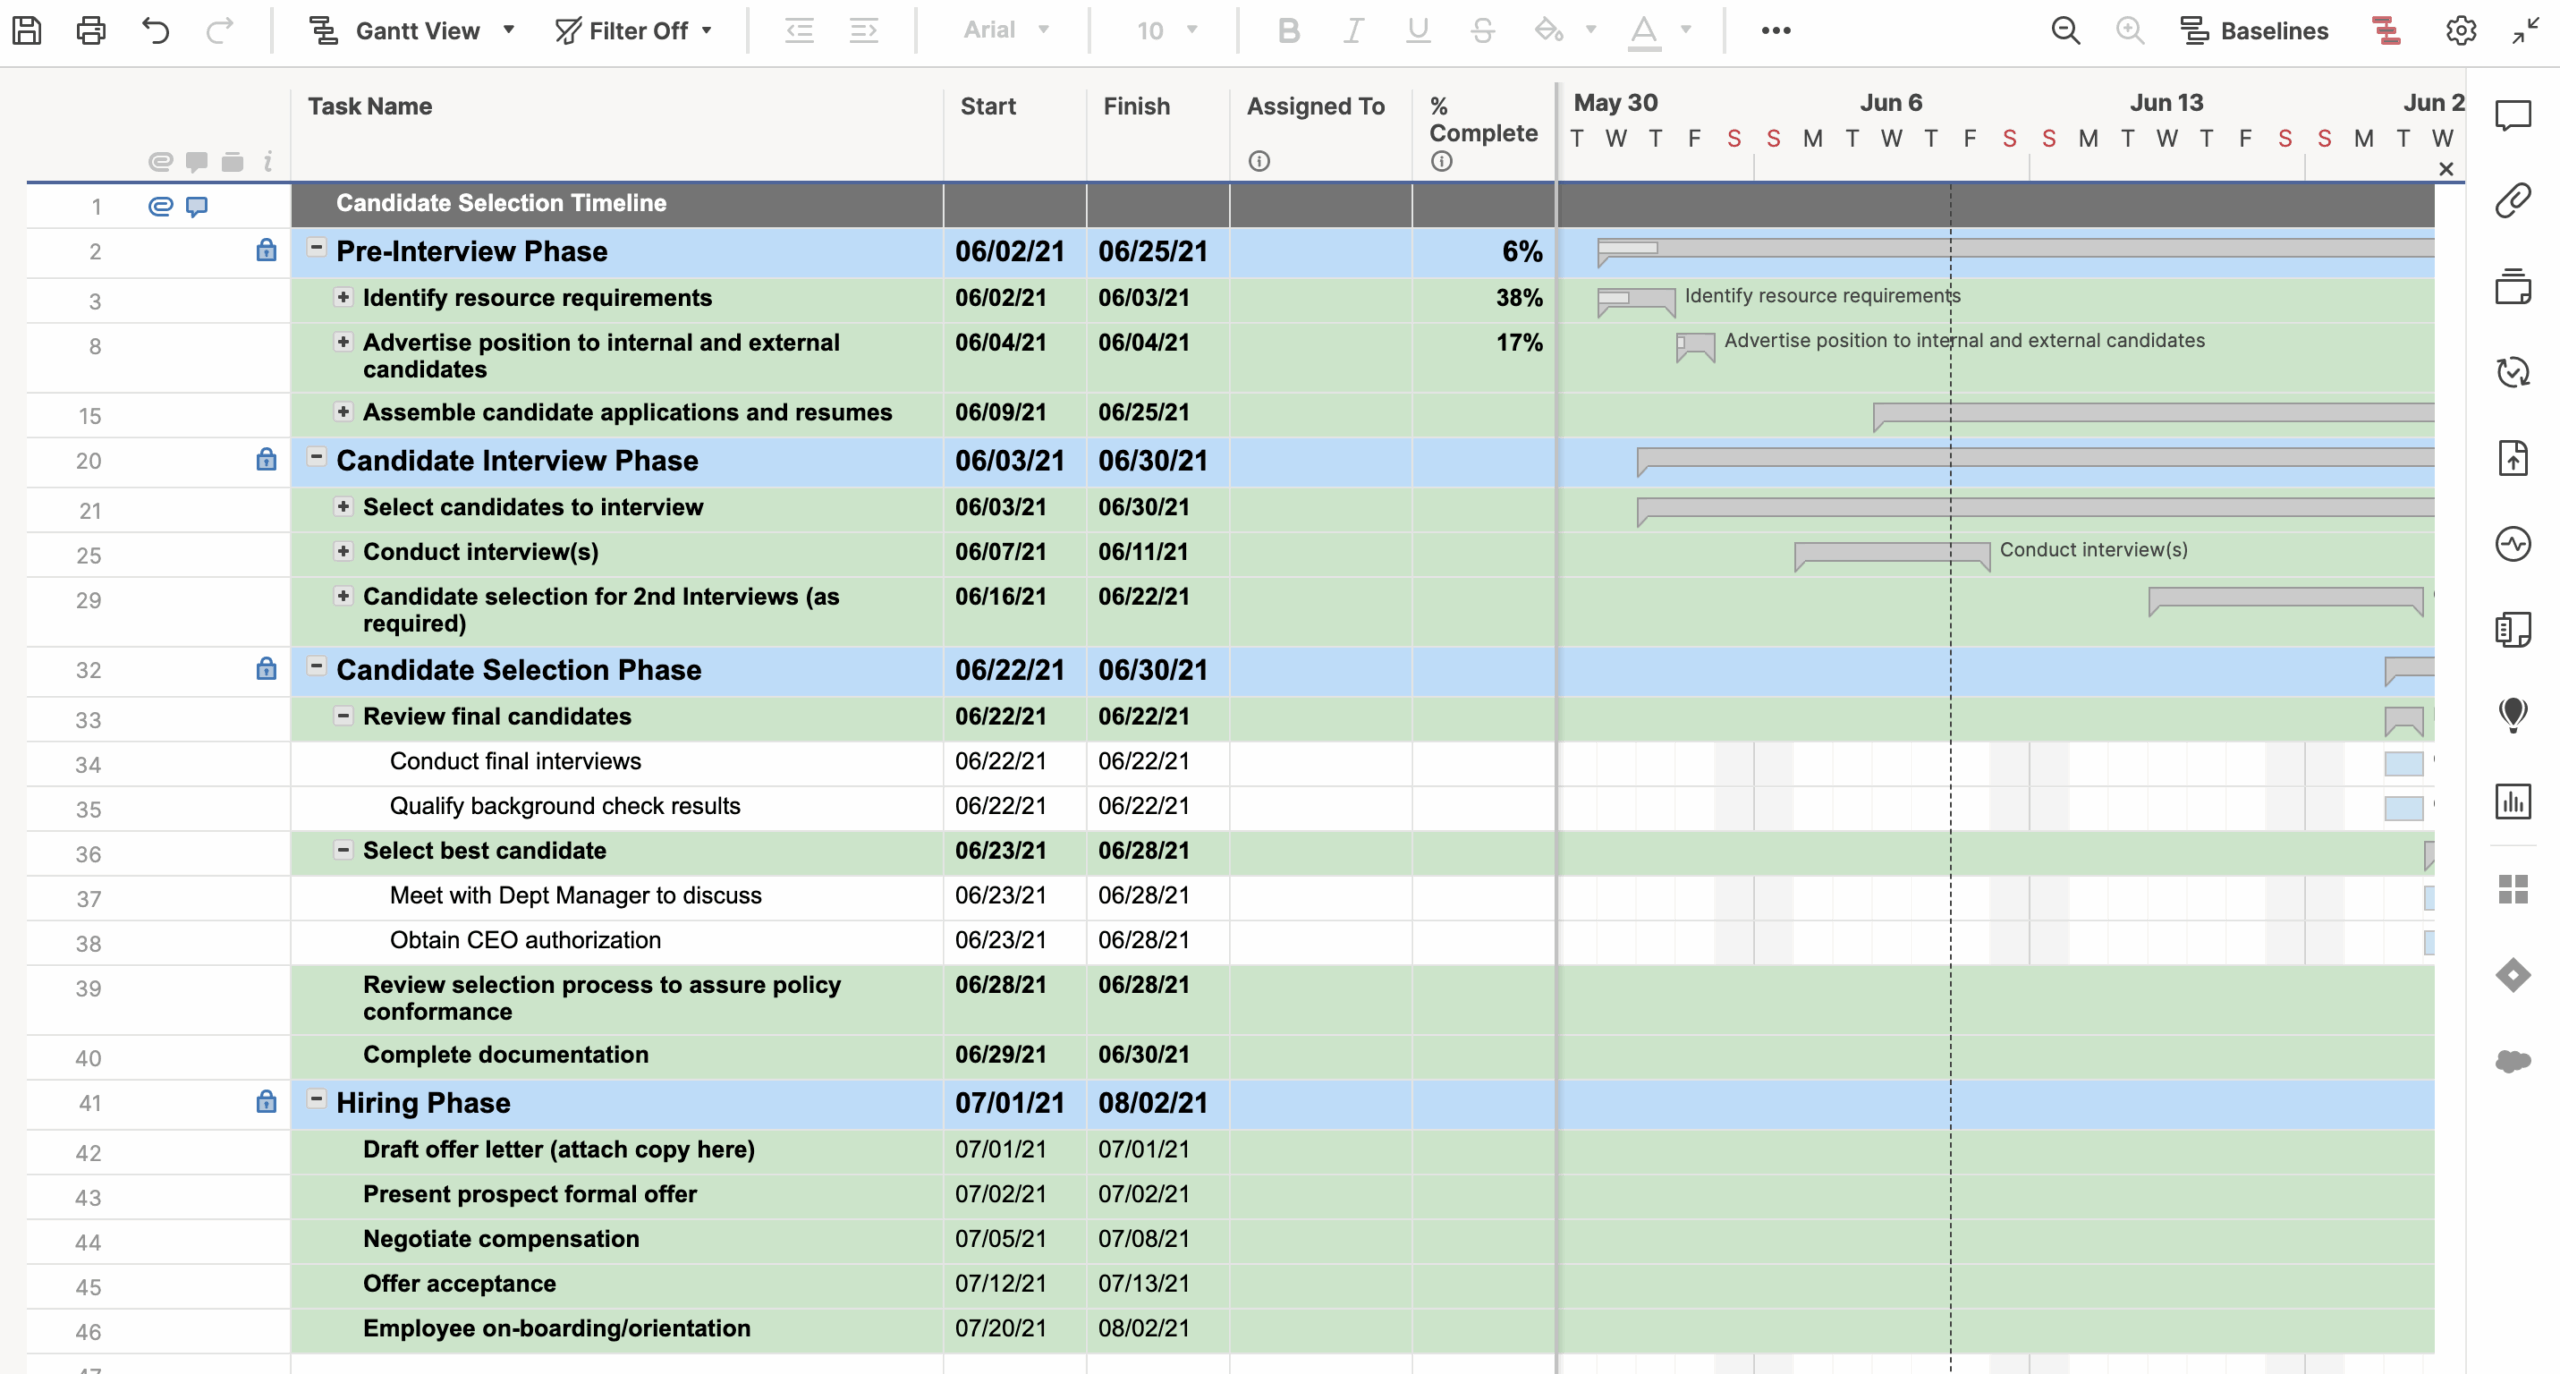Expand the Conduct interview(s) subtasks

tap(343, 550)
